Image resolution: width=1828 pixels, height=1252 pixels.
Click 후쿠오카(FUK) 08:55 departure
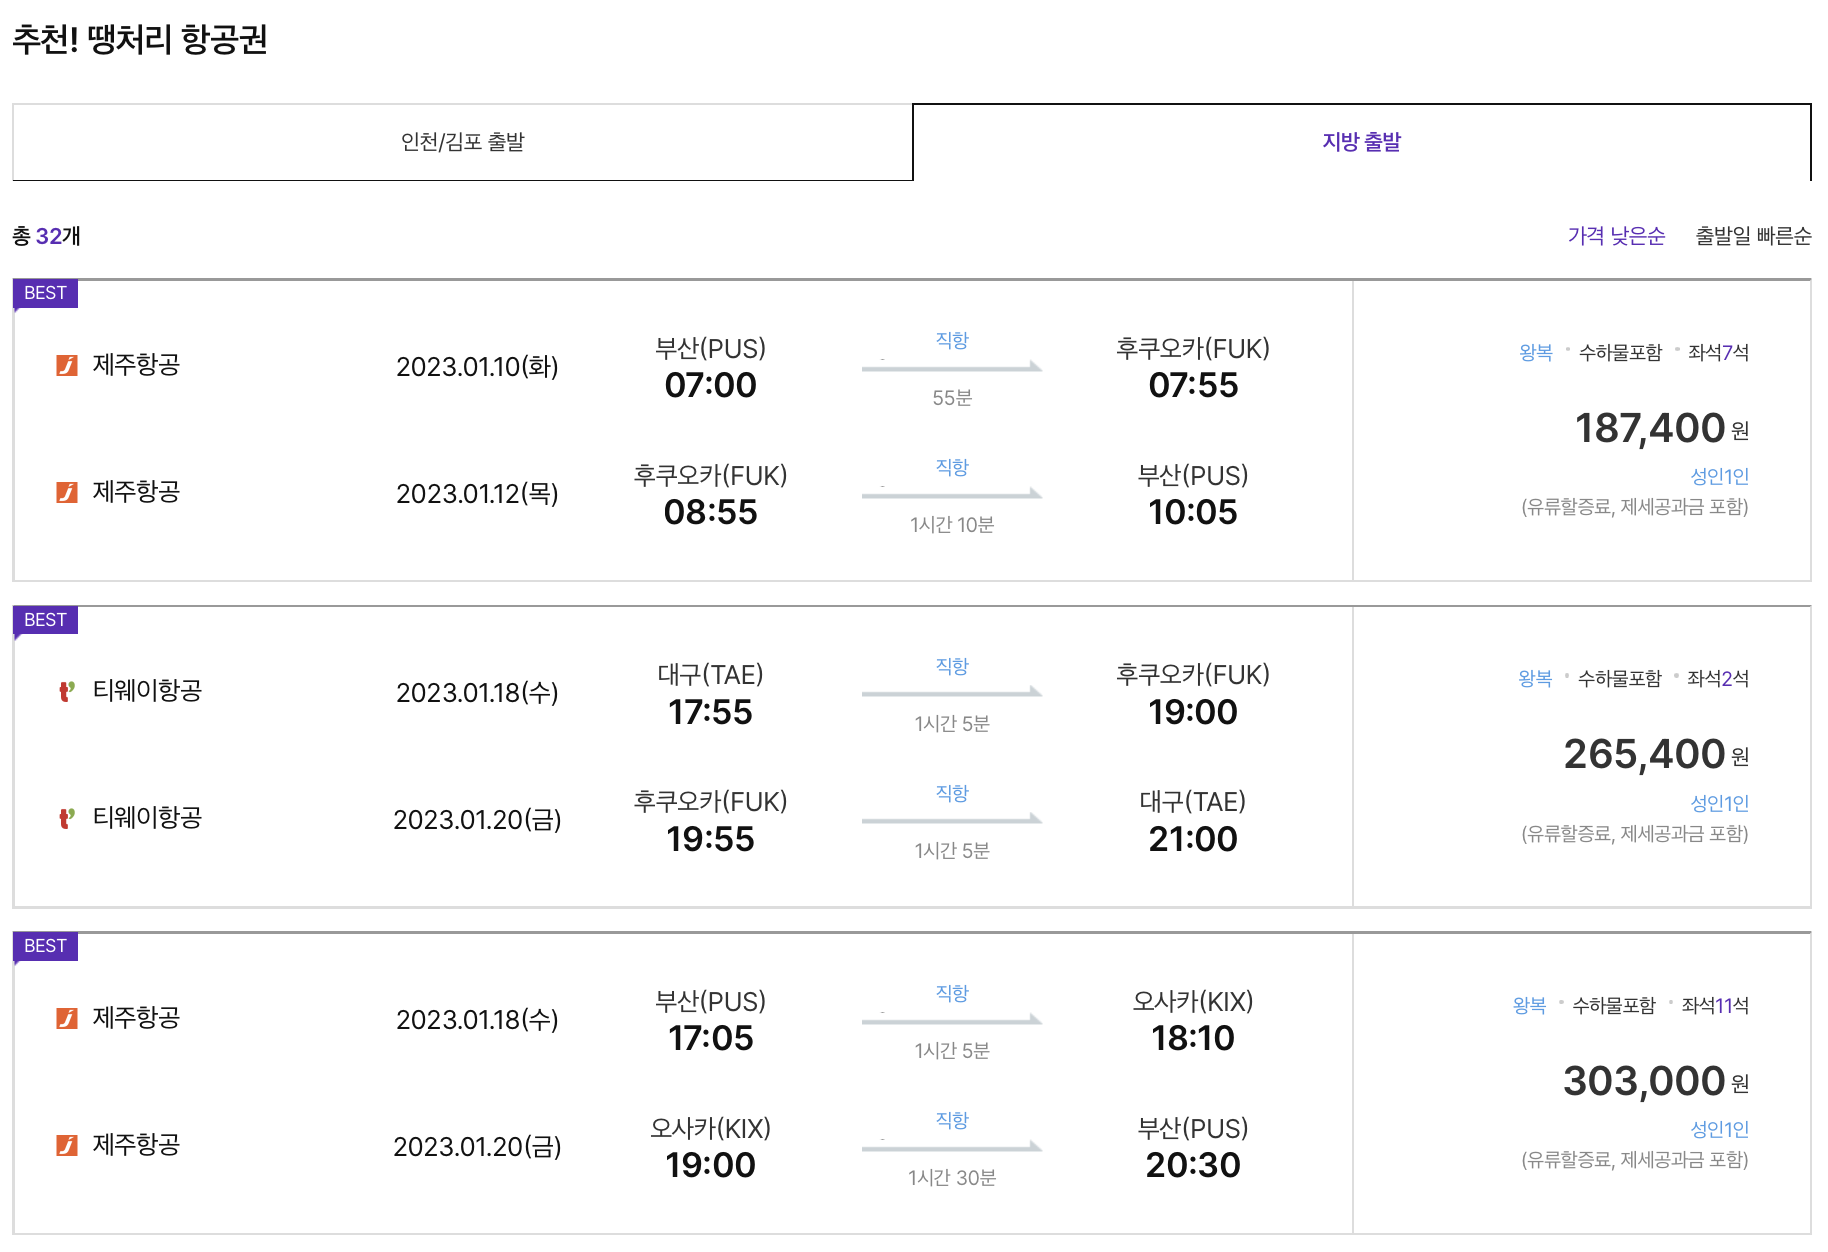click(710, 495)
